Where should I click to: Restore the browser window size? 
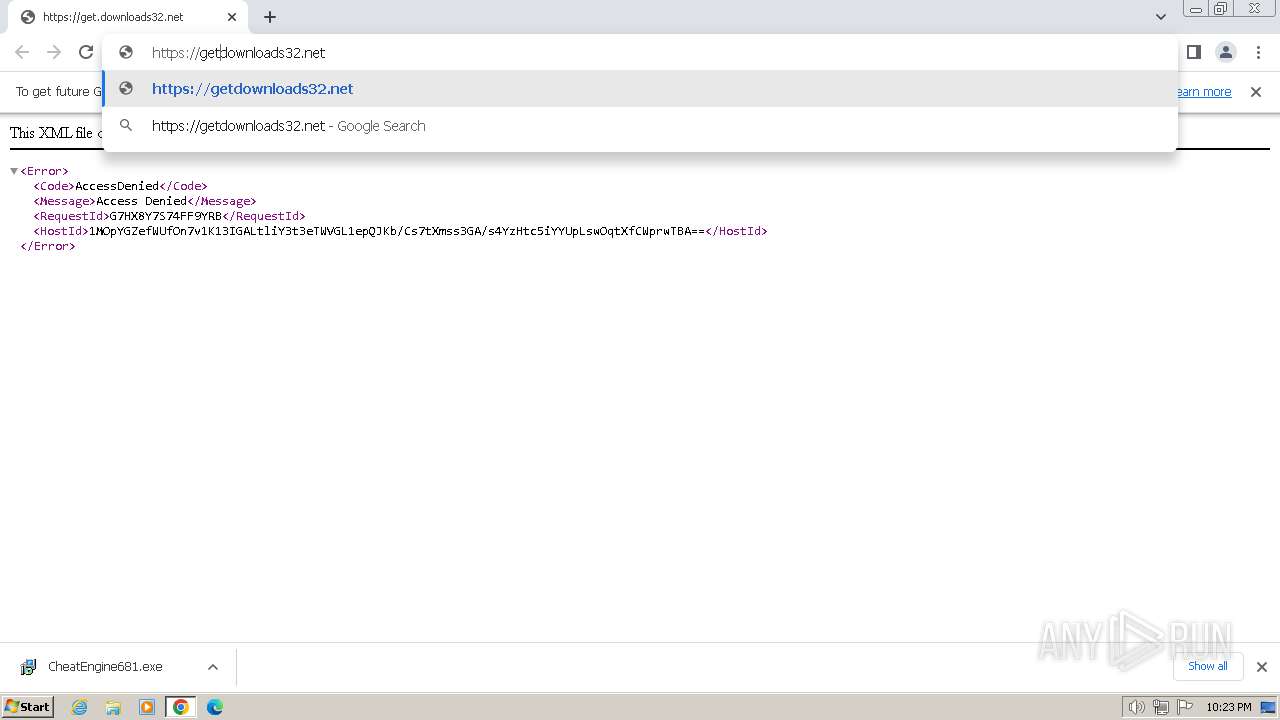[x=1221, y=9]
